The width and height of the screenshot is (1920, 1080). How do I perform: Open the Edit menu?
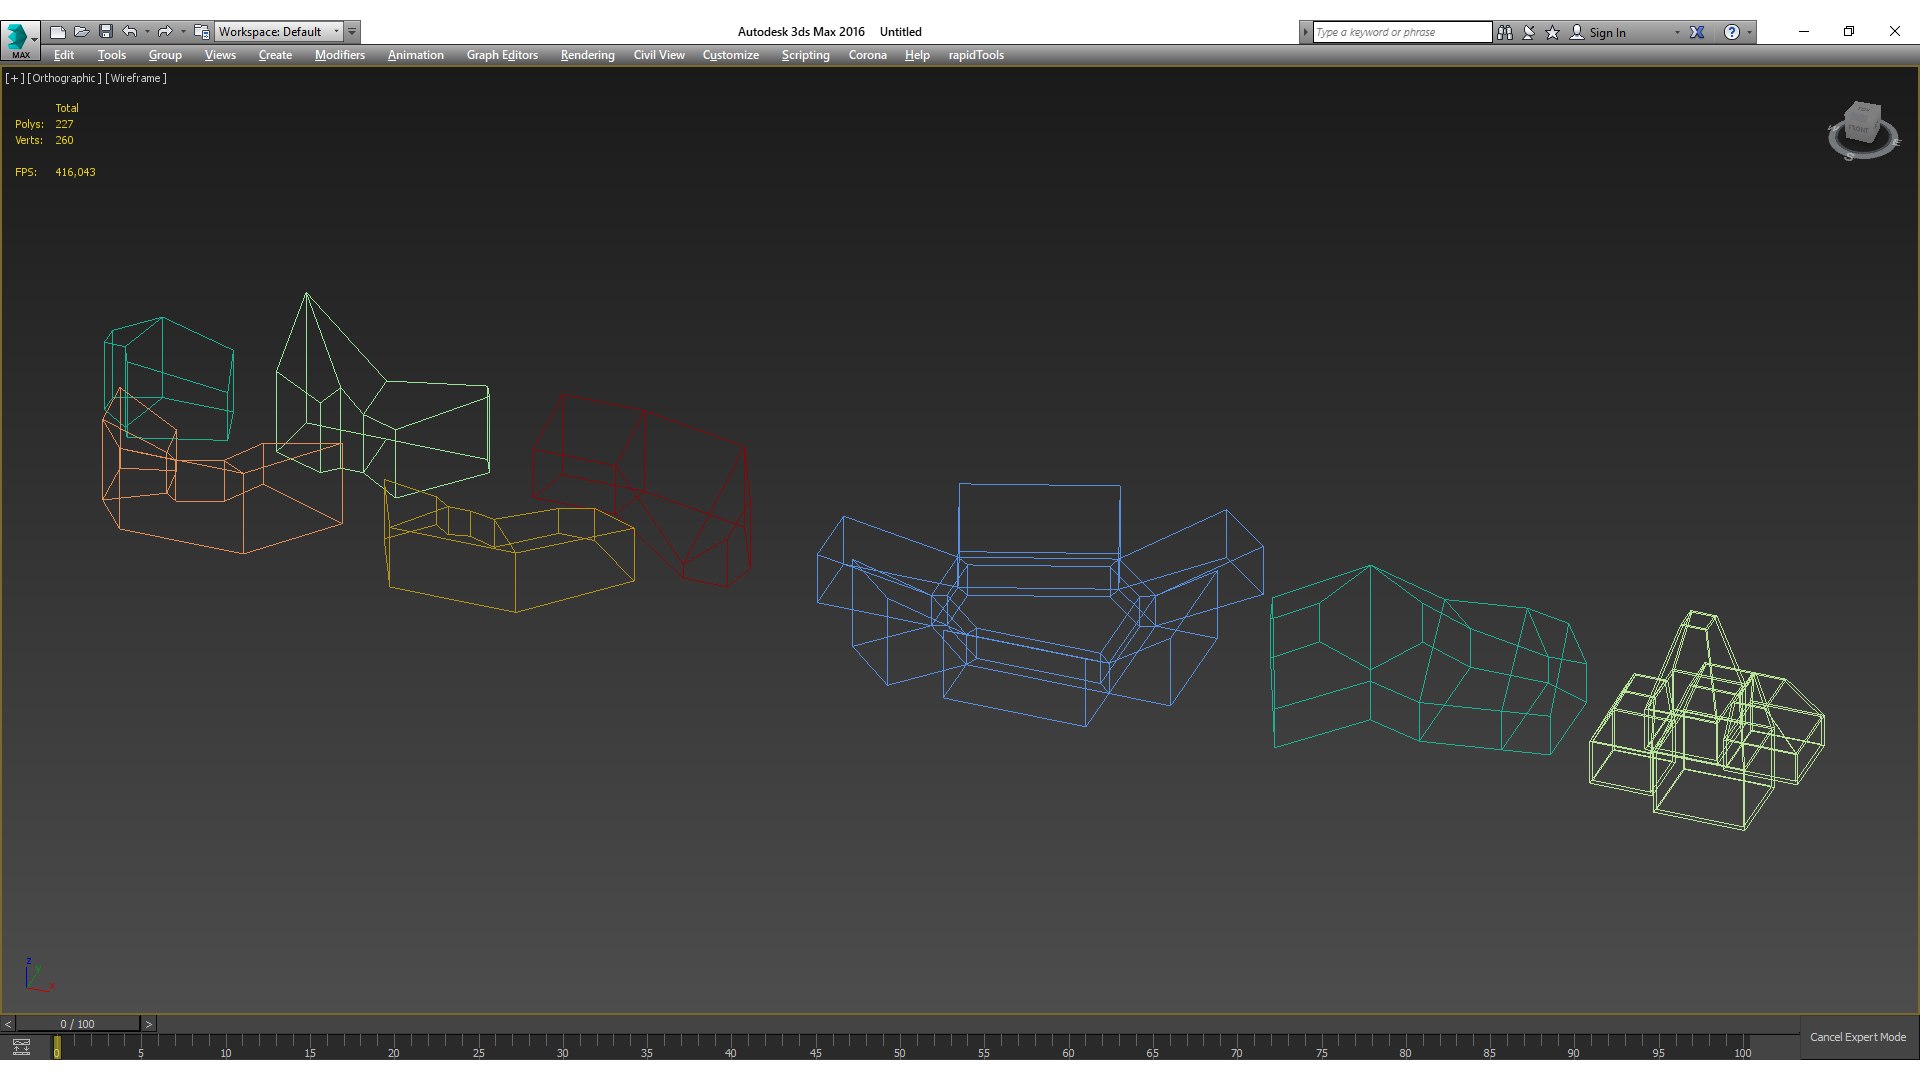[x=64, y=55]
